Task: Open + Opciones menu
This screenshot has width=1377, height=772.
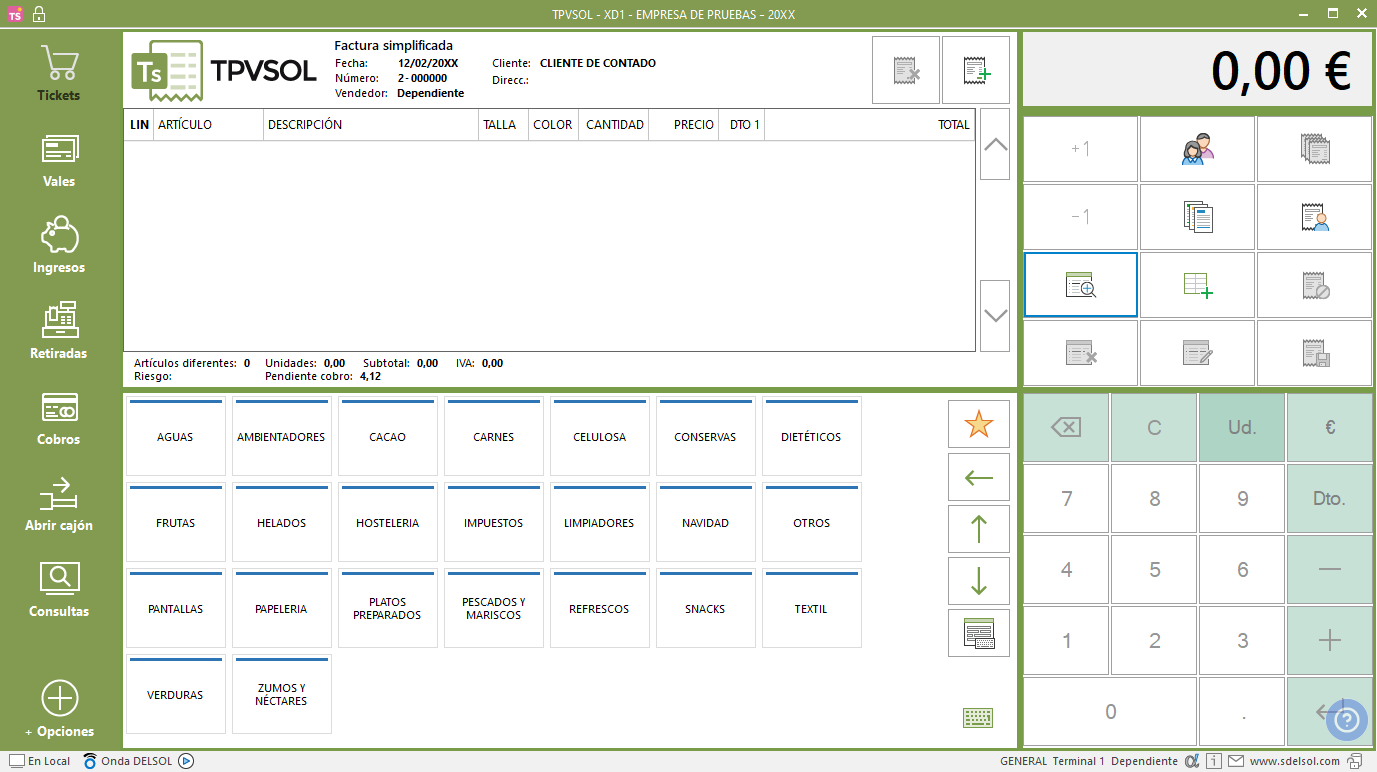Action: coord(59,709)
